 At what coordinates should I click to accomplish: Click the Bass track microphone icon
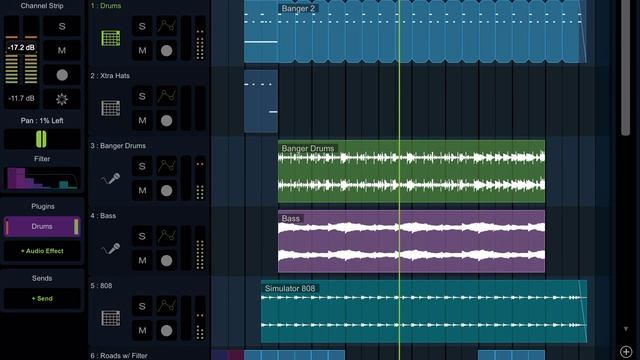coord(111,249)
